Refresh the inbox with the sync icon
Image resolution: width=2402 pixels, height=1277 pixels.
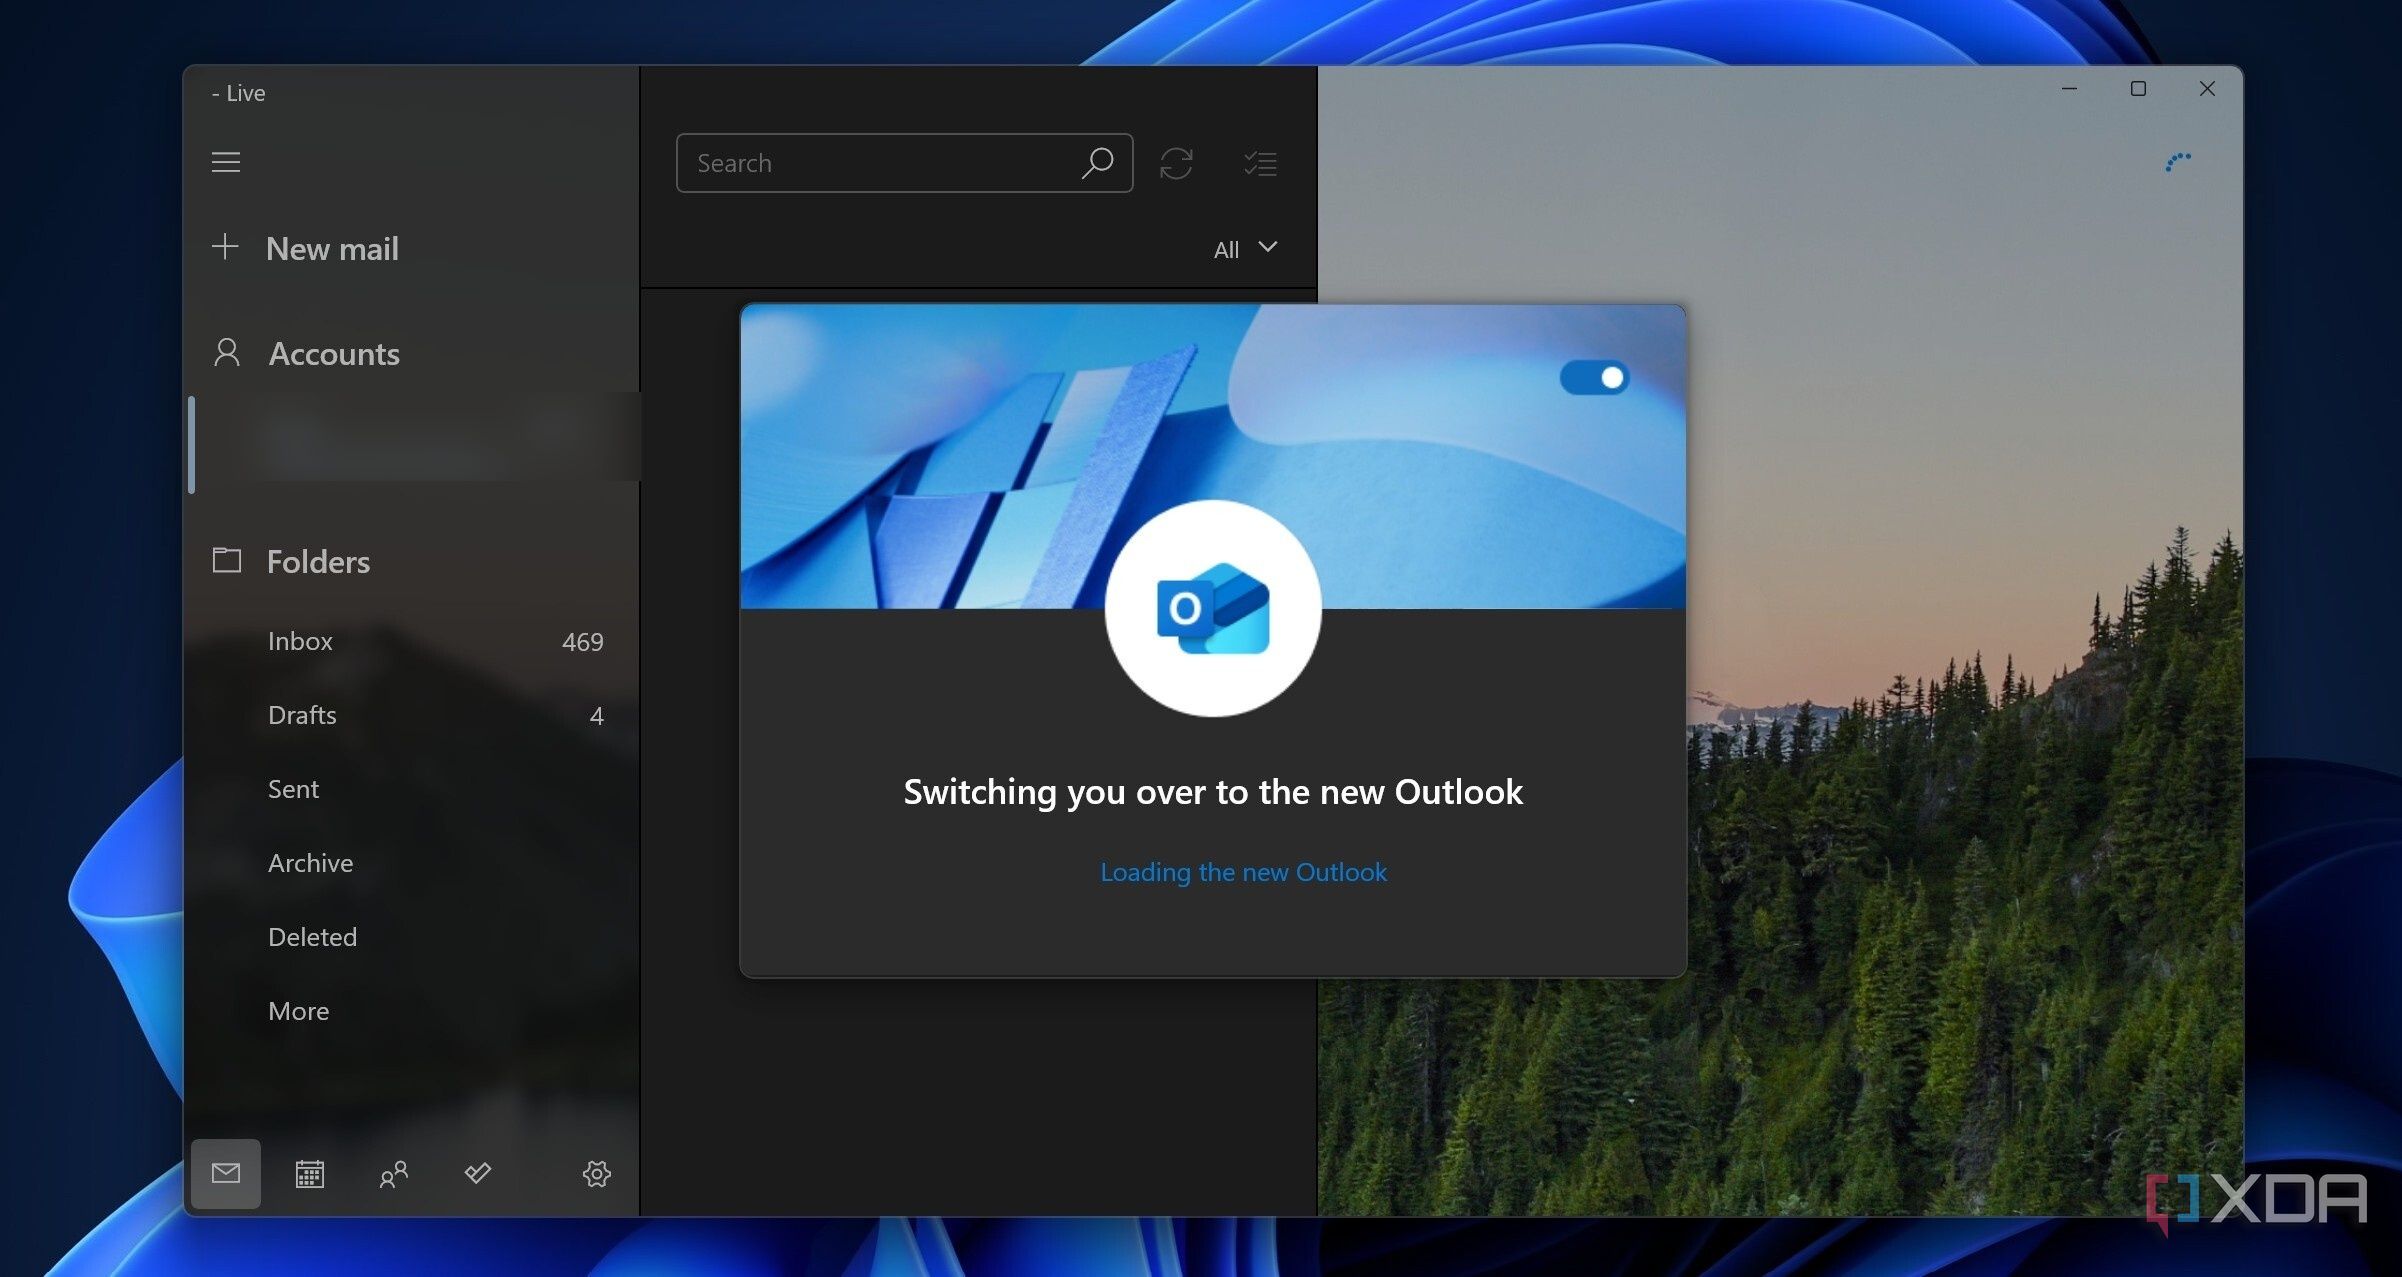click(x=1178, y=163)
